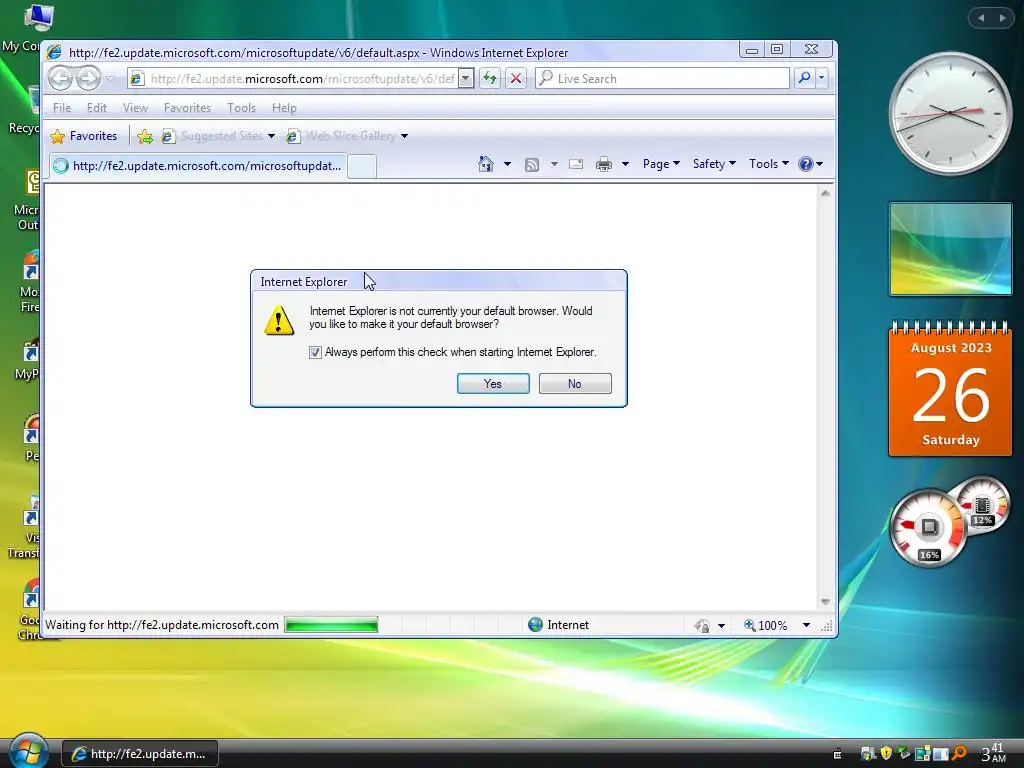The height and width of the screenshot is (768, 1024).
Task: Click the taskbar Internet Explorer button
Action: (x=140, y=754)
